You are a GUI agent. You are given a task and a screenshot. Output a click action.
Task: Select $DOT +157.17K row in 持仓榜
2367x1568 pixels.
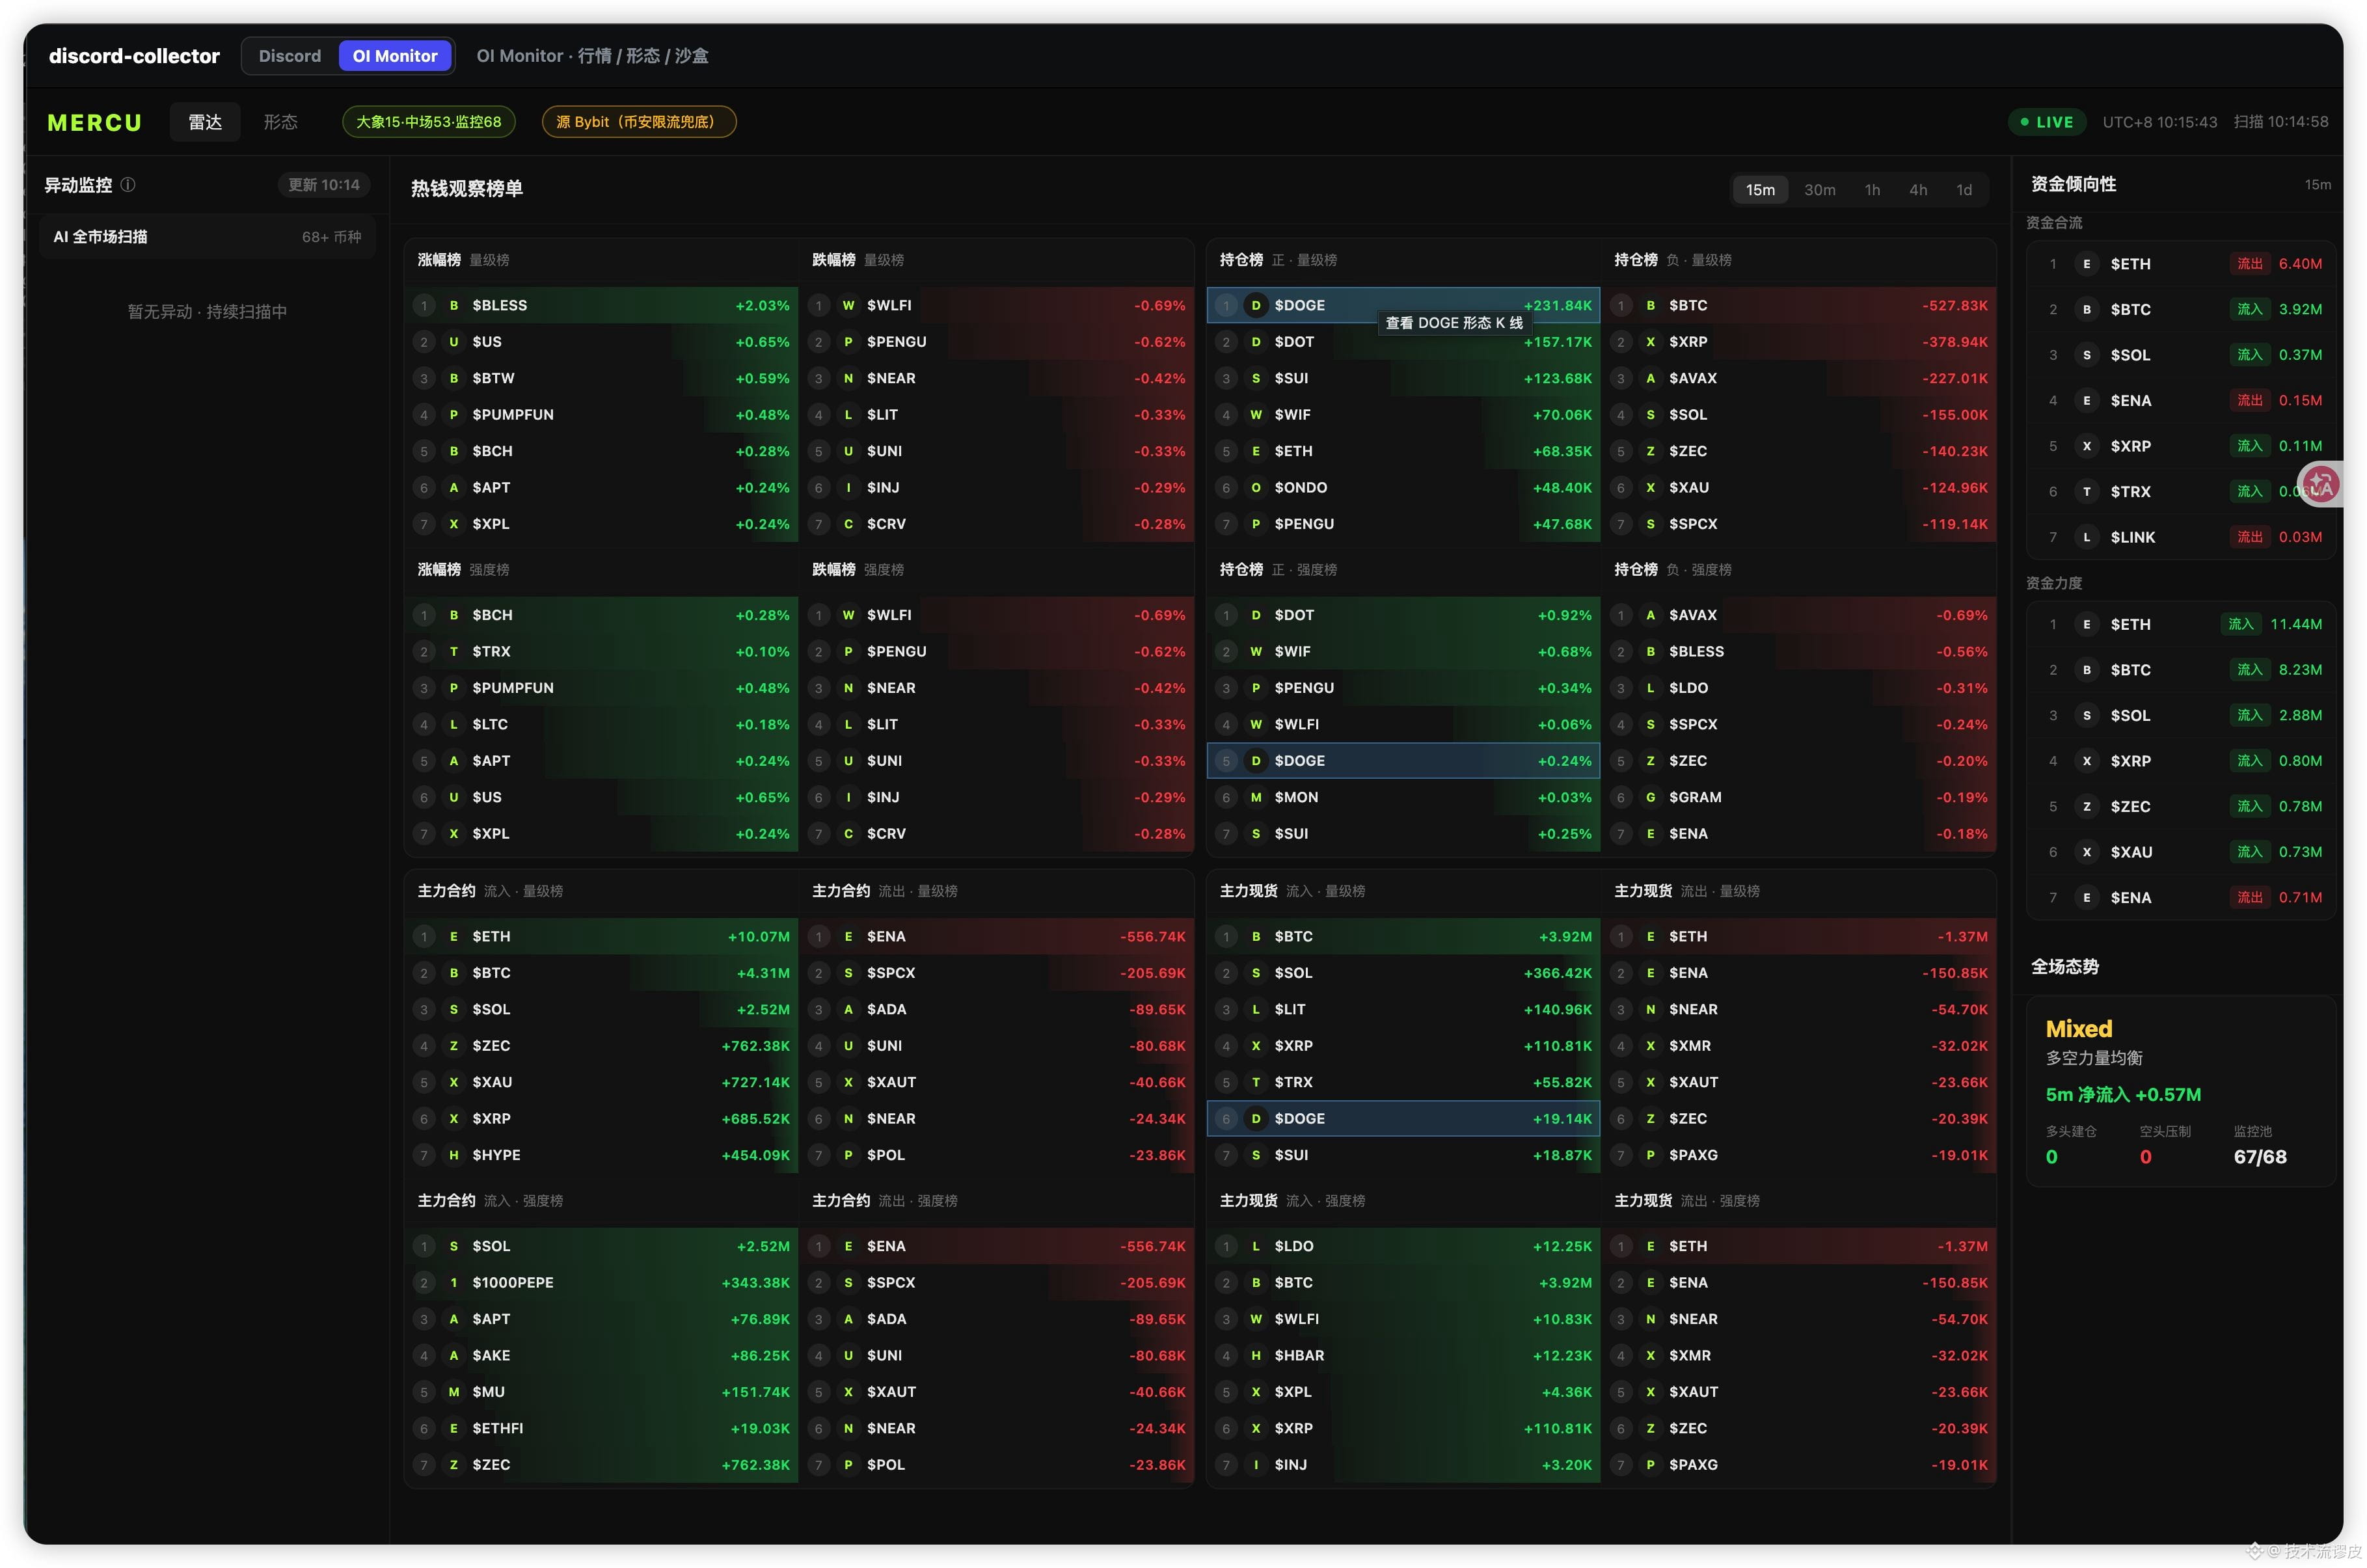[1403, 342]
